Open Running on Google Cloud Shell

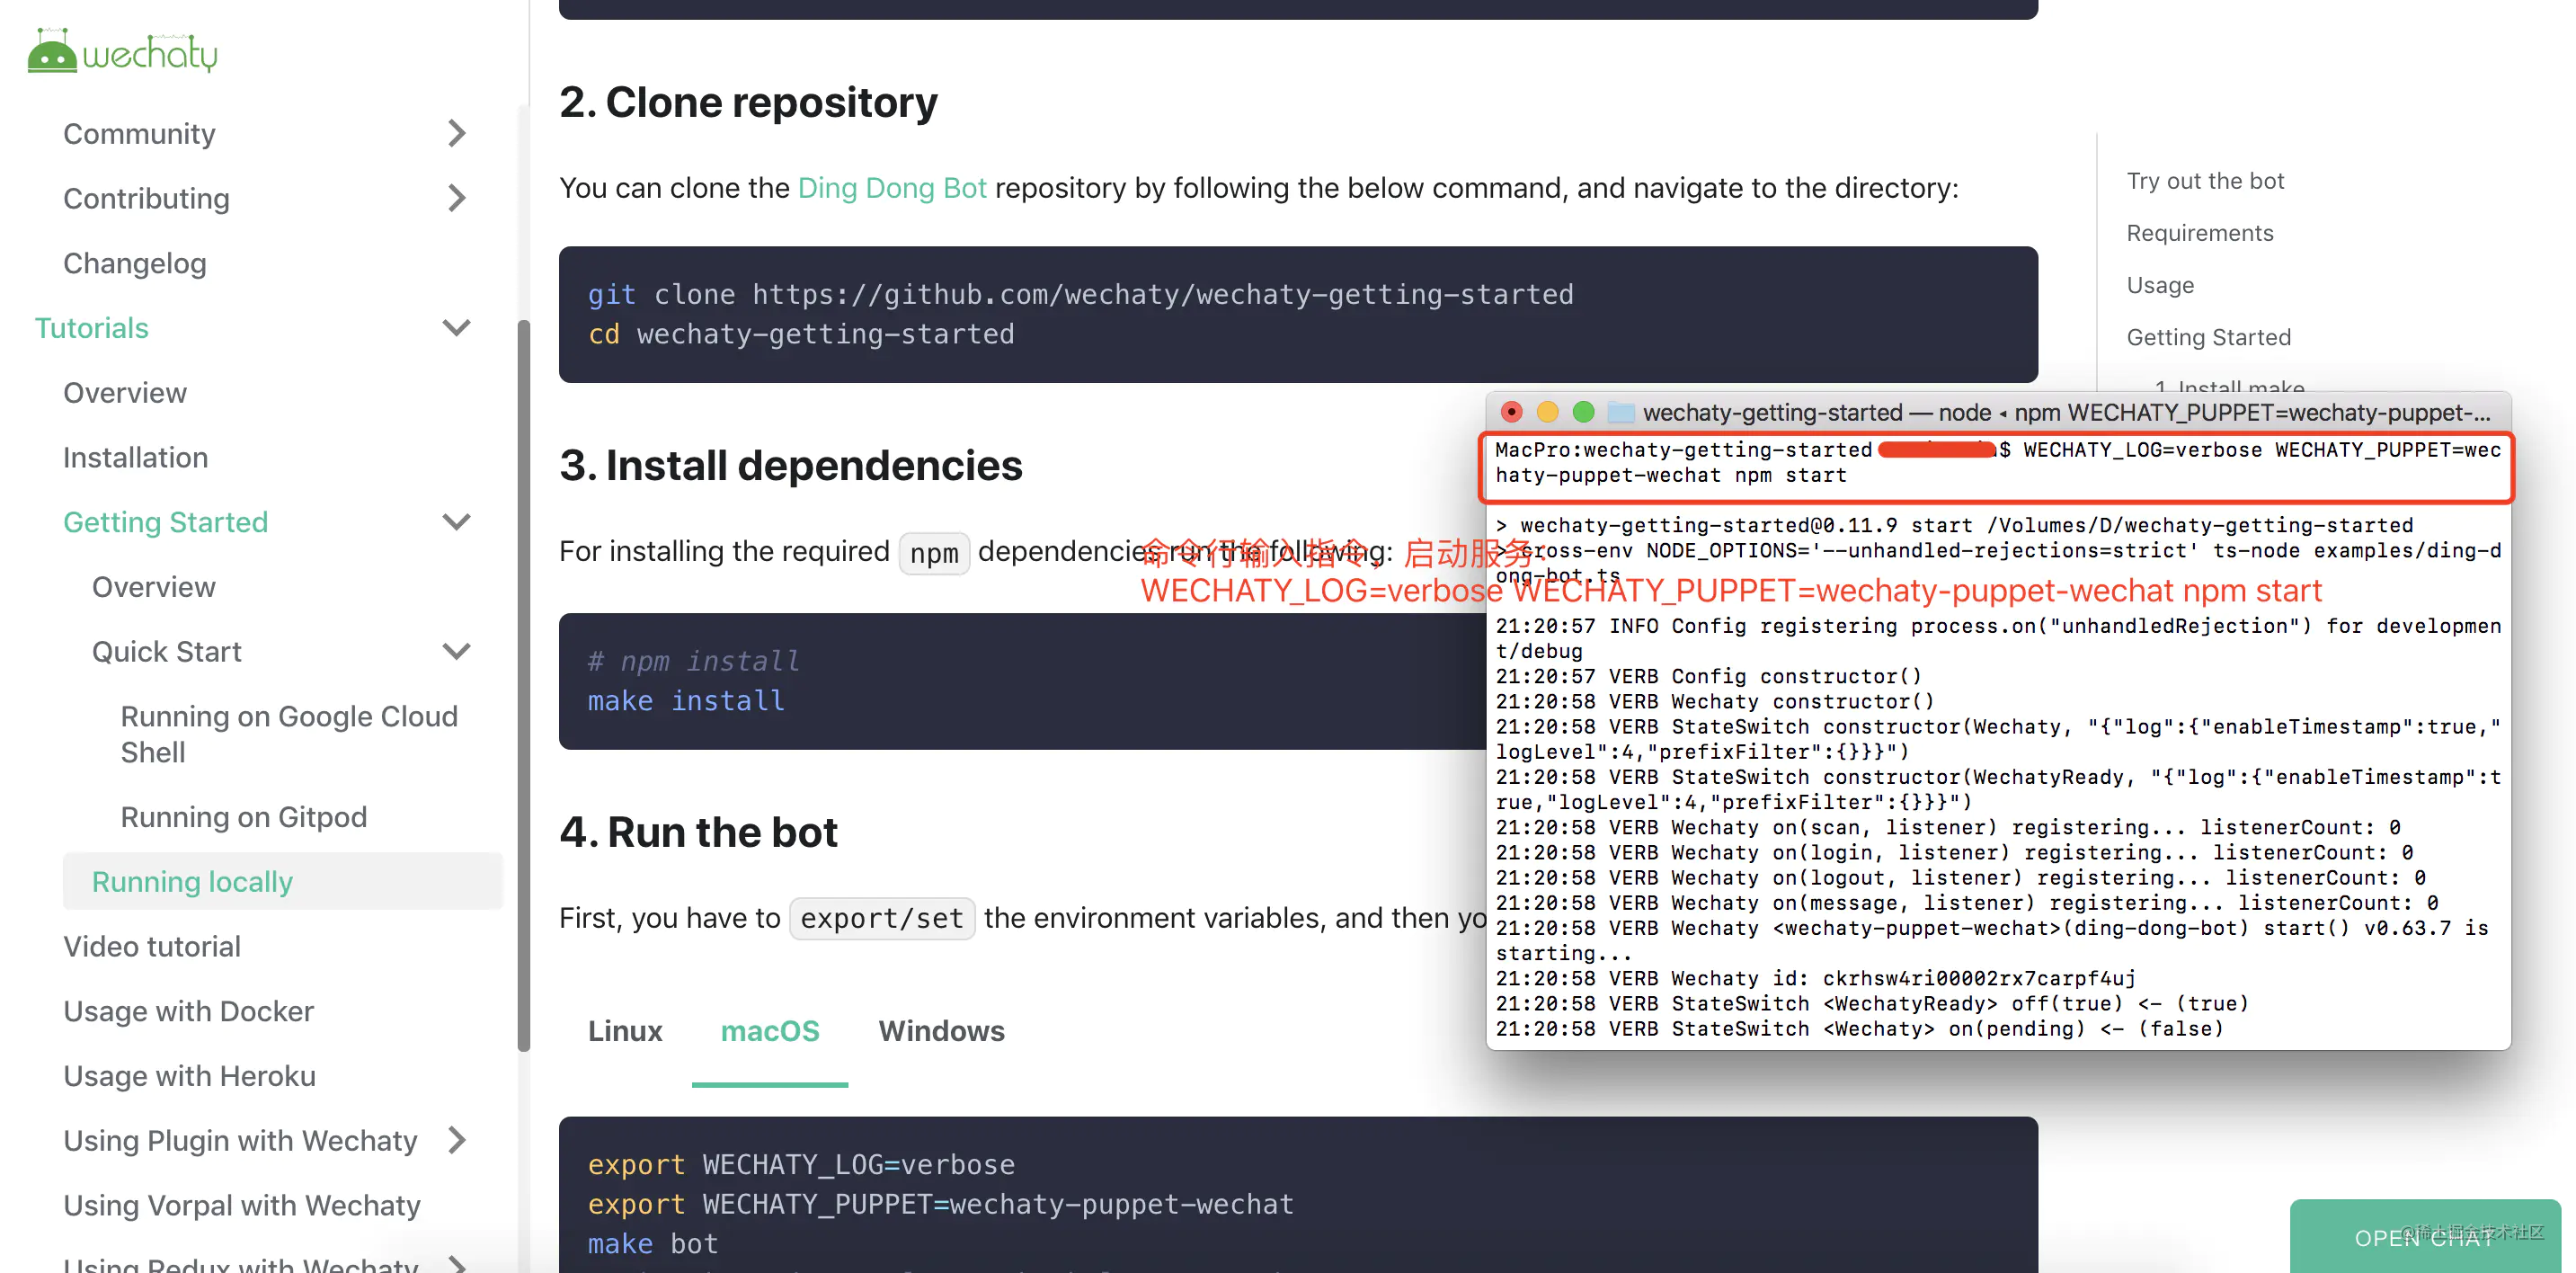(x=289, y=734)
